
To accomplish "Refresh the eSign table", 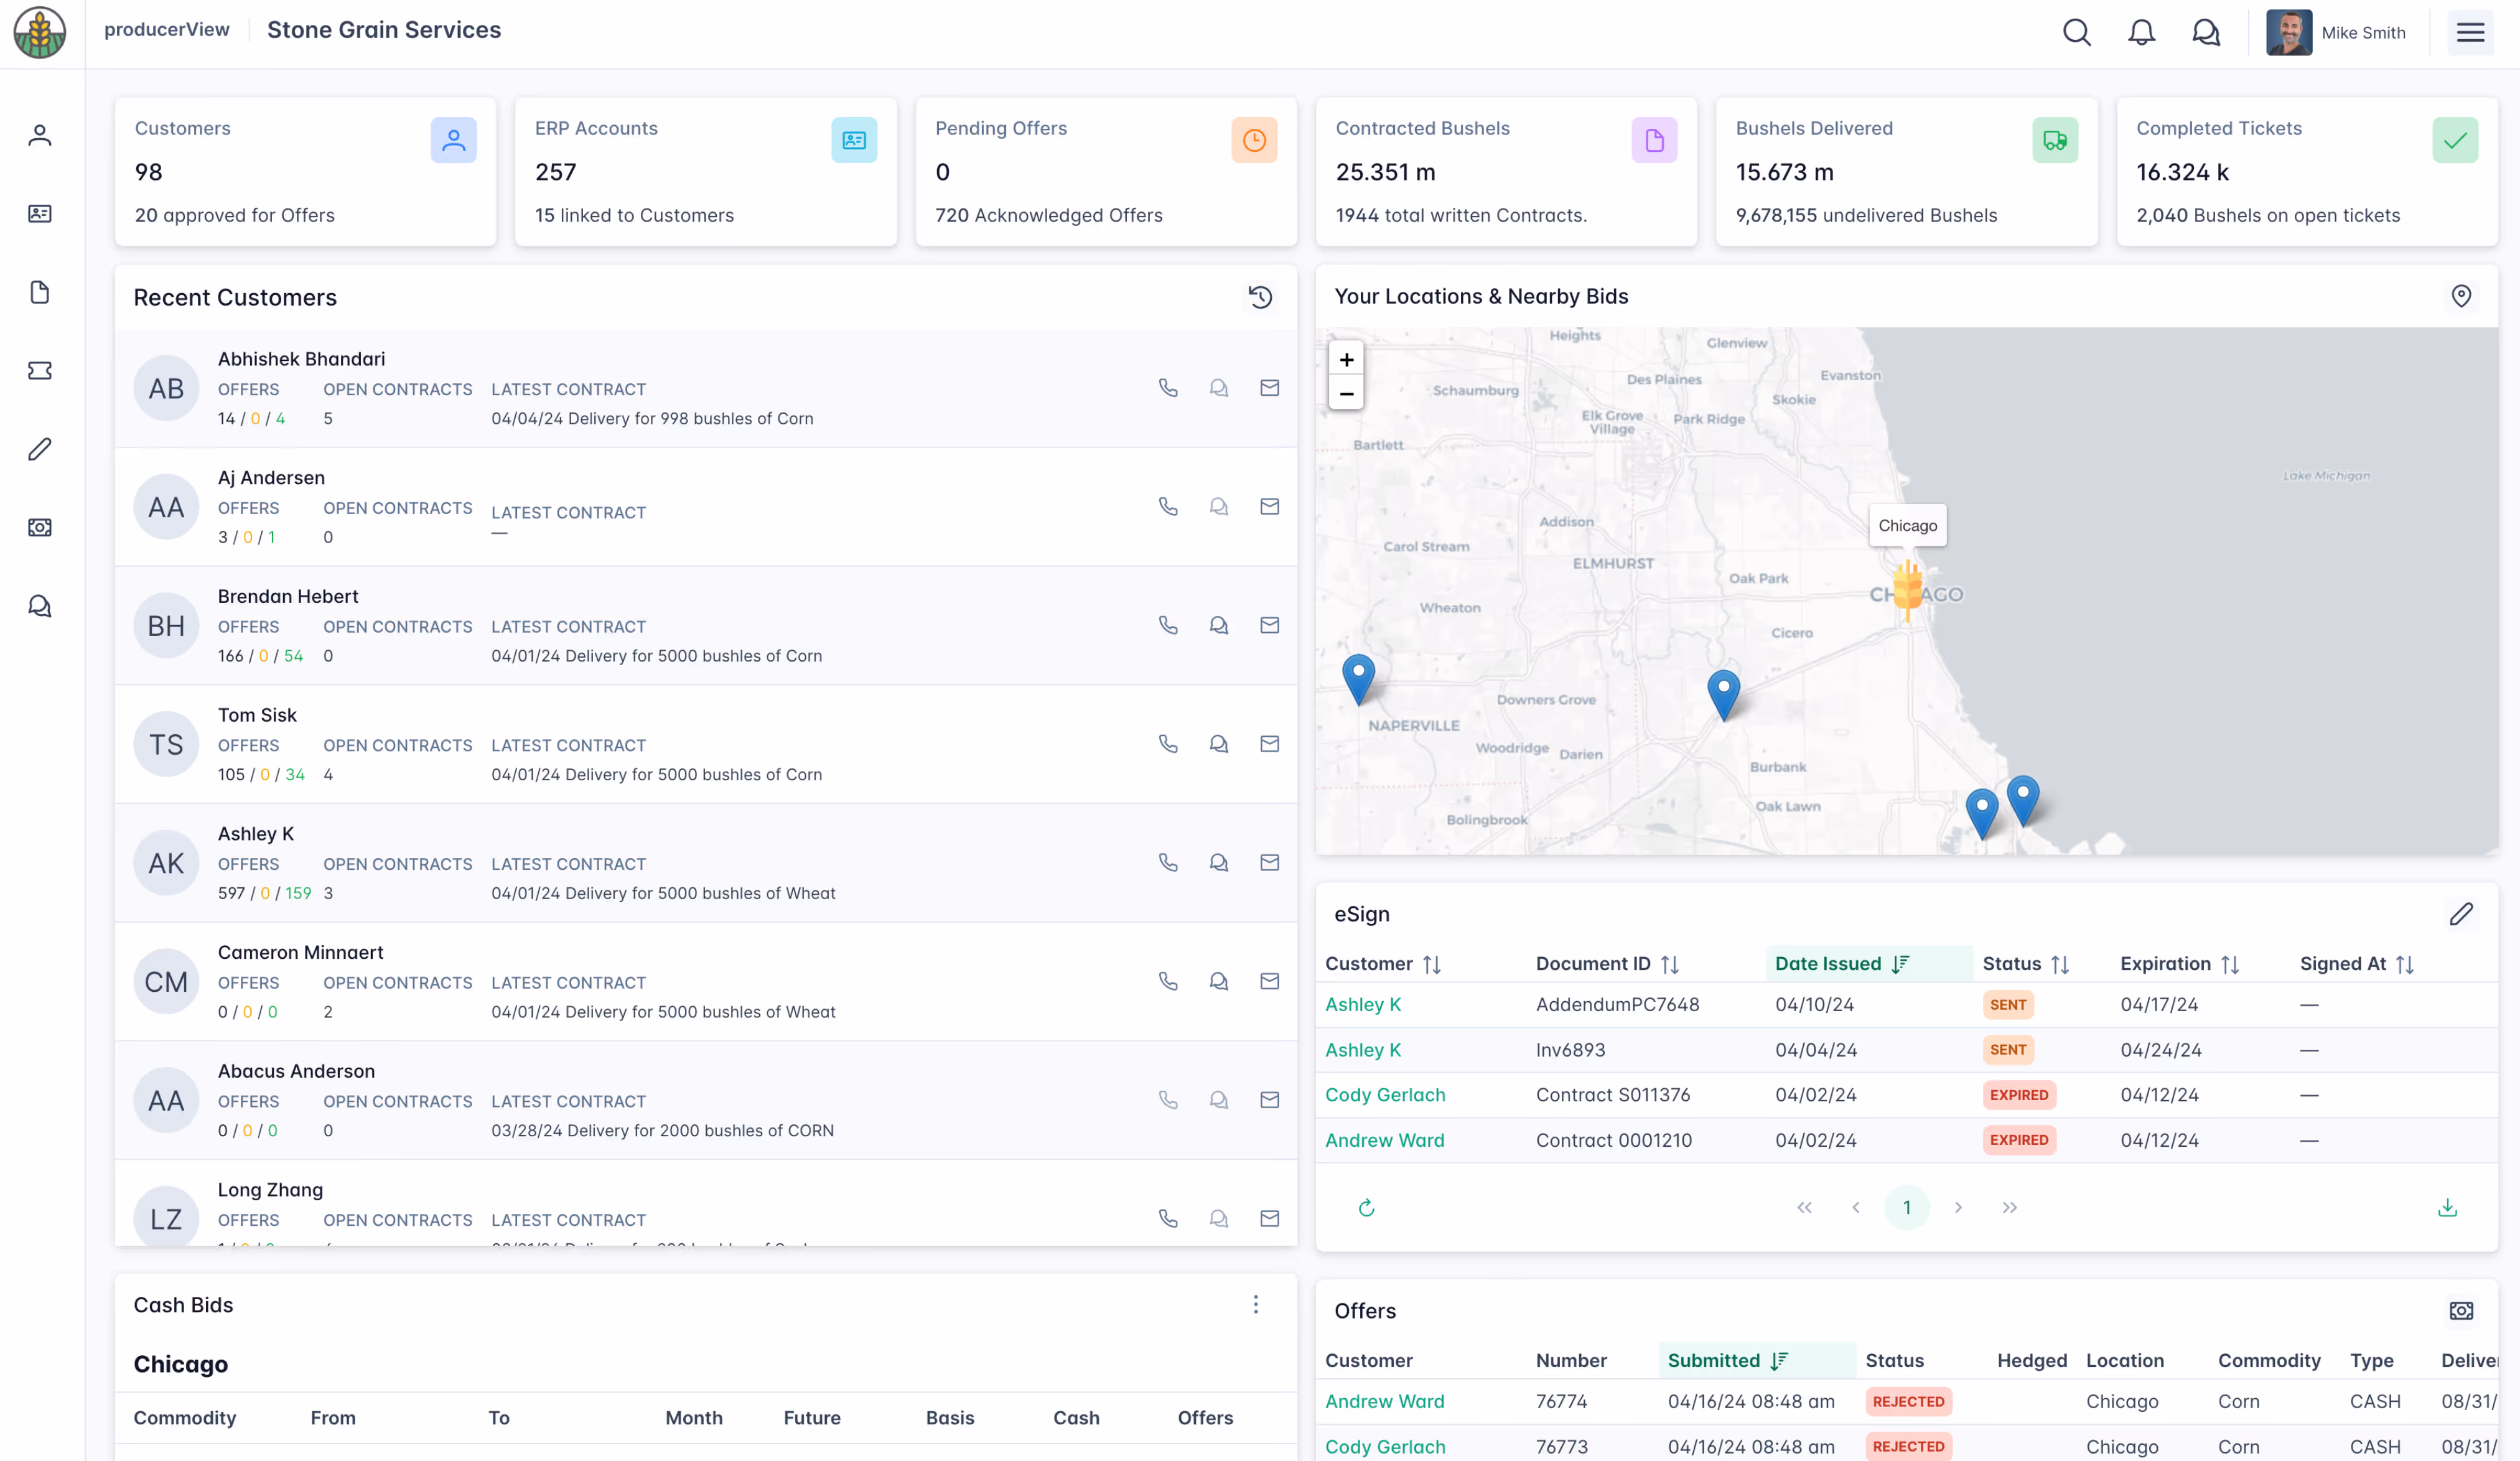I will tap(1366, 1207).
